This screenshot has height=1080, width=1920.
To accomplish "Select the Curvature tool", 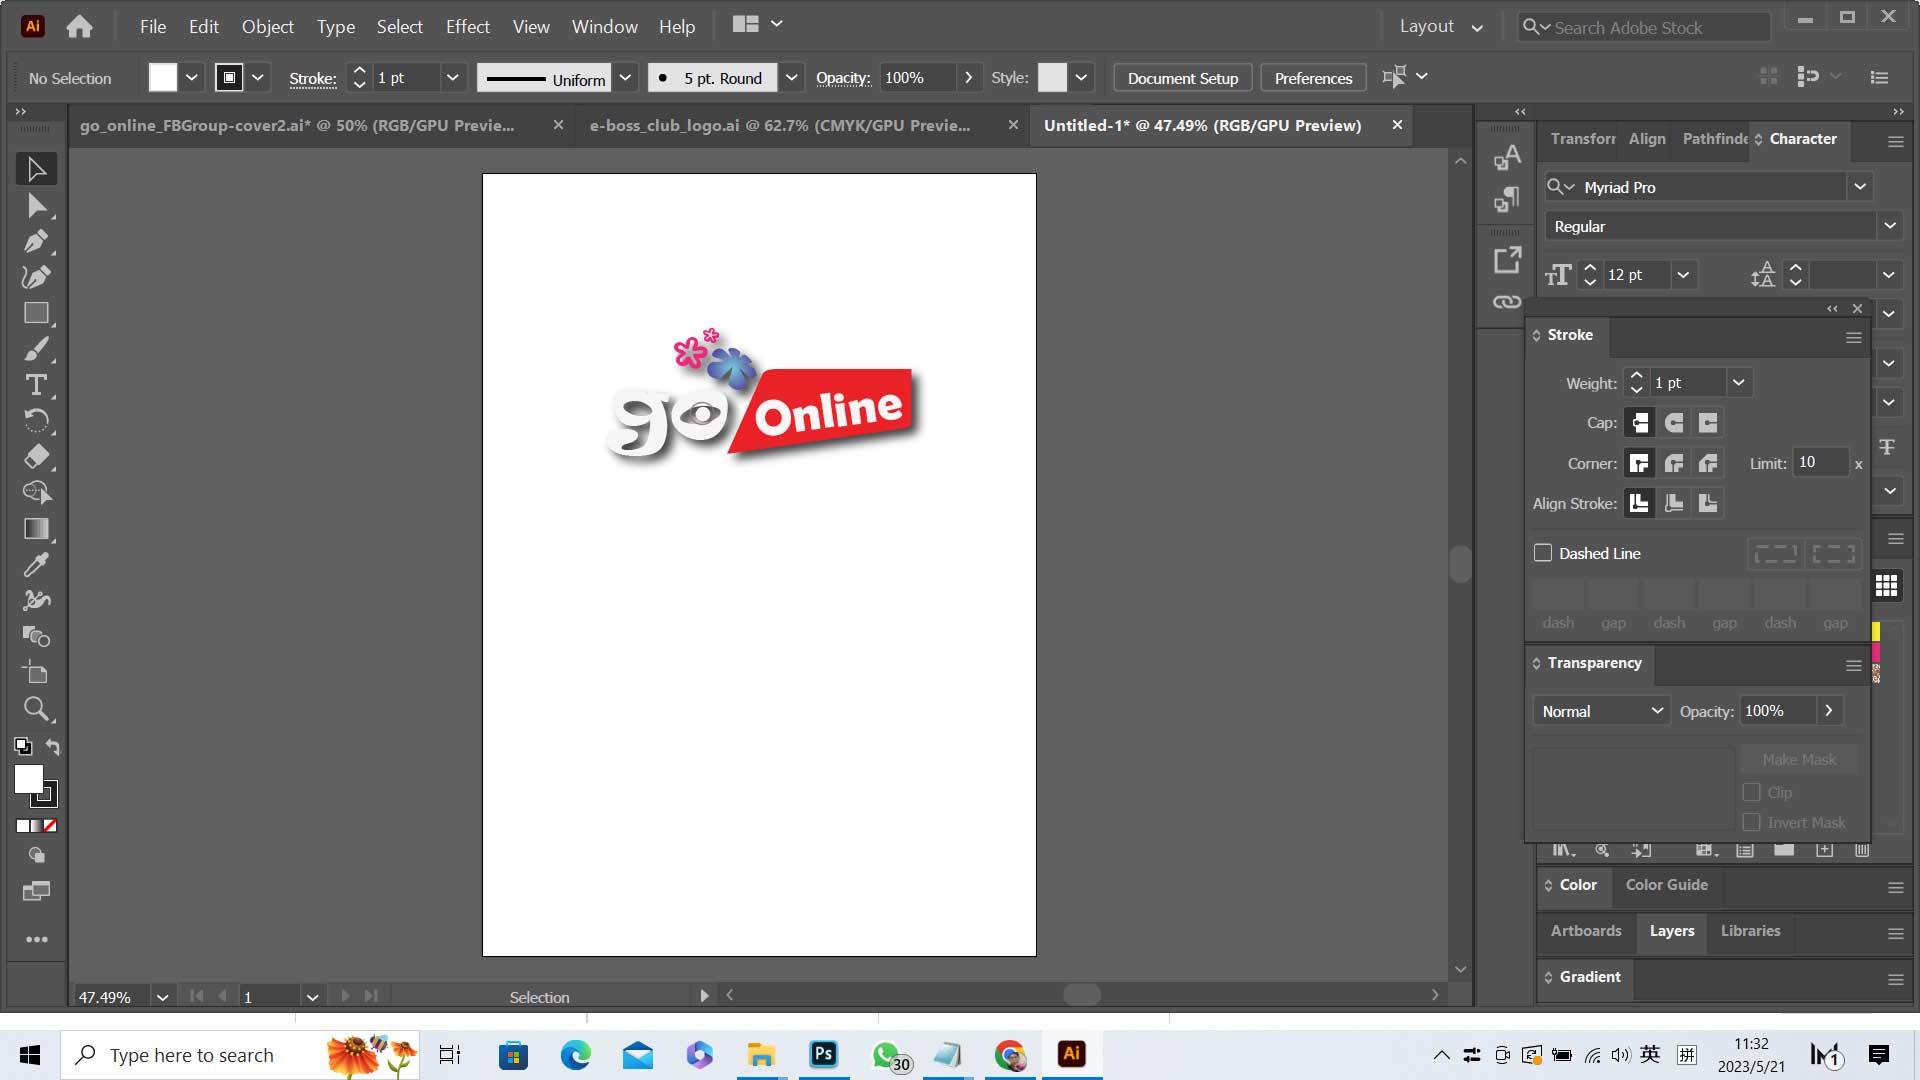I will tap(36, 277).
